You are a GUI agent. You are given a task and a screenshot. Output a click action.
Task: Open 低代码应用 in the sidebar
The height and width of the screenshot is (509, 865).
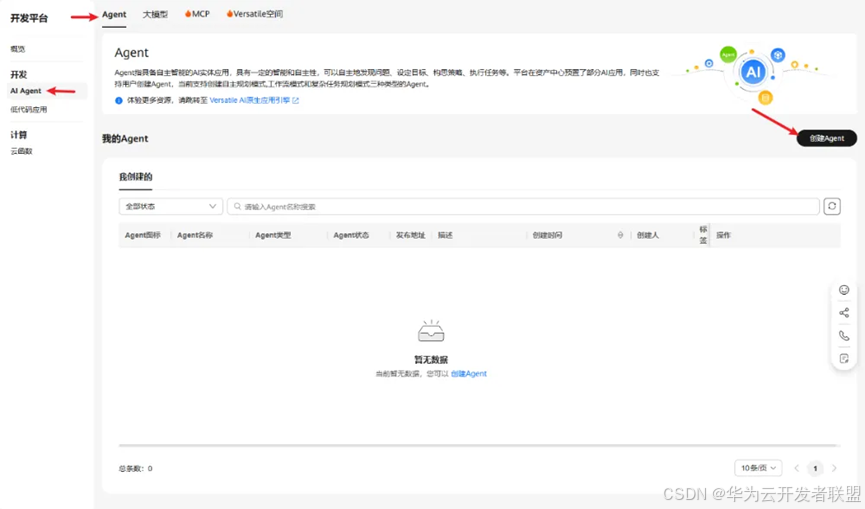click(29, 110)
